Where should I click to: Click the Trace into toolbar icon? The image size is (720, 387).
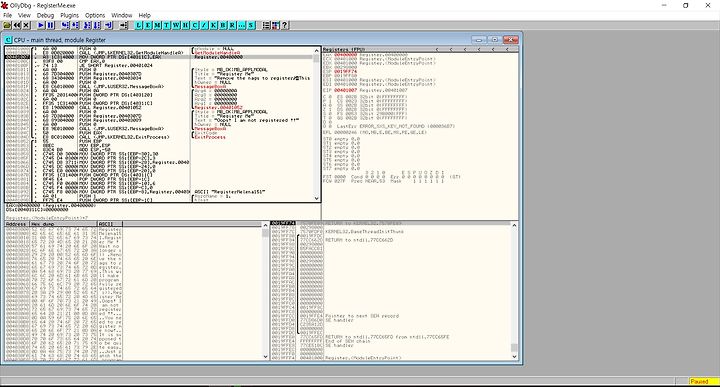point(87,25)
